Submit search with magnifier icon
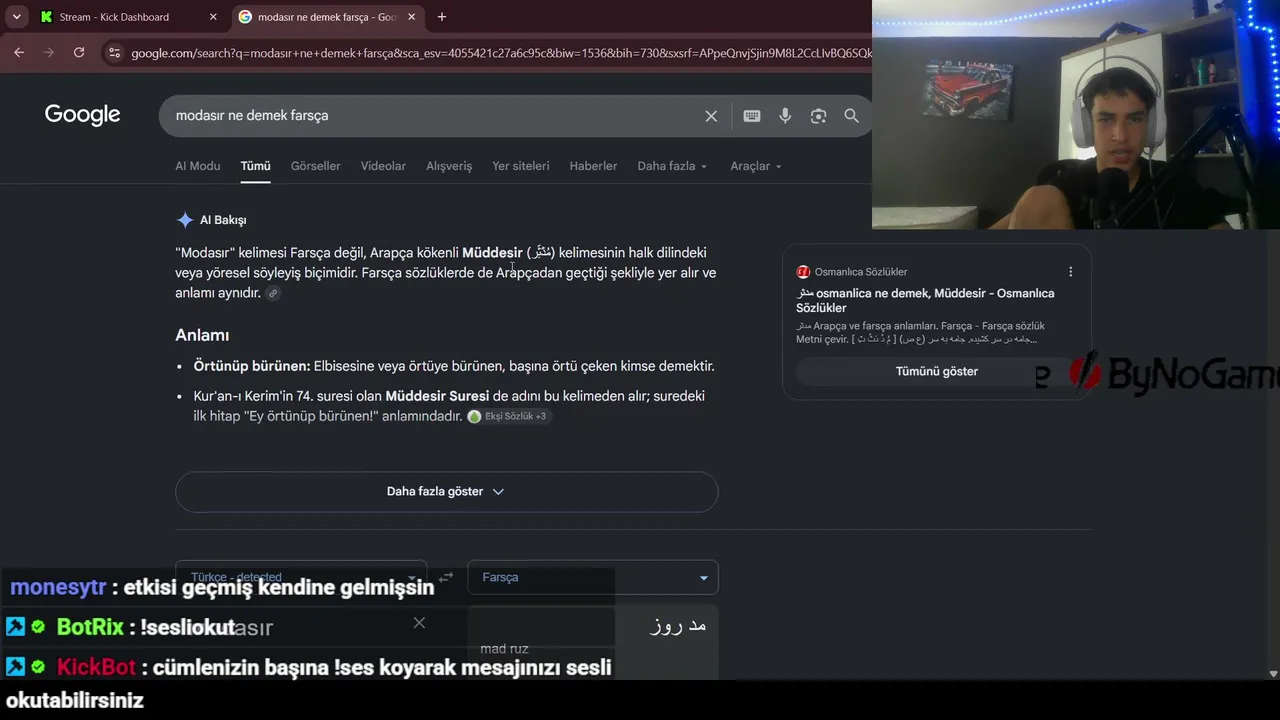 coord(851,116)
